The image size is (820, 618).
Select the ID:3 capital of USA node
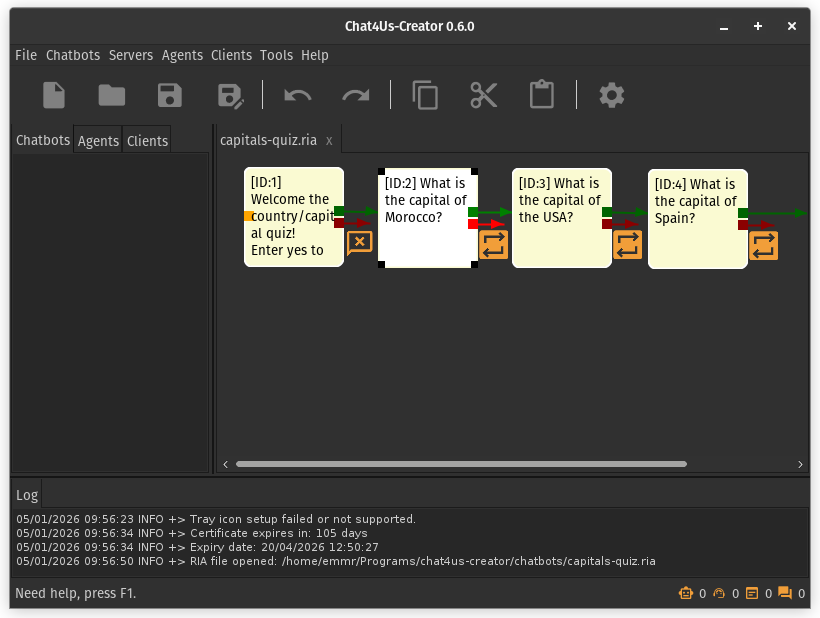pos(561,218)
